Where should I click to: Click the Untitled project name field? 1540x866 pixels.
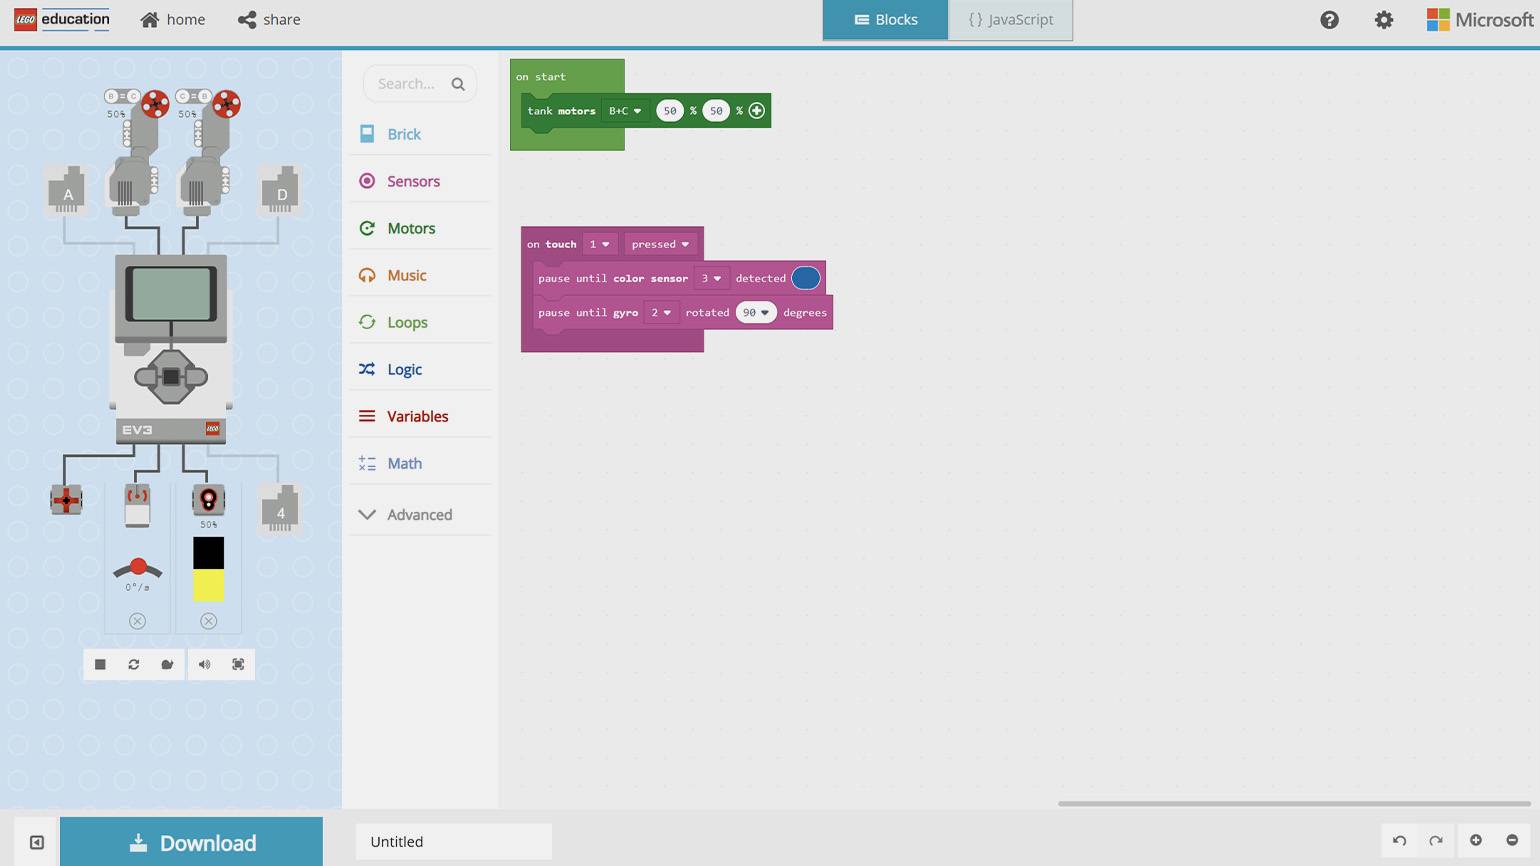click(x=453, y=842)
